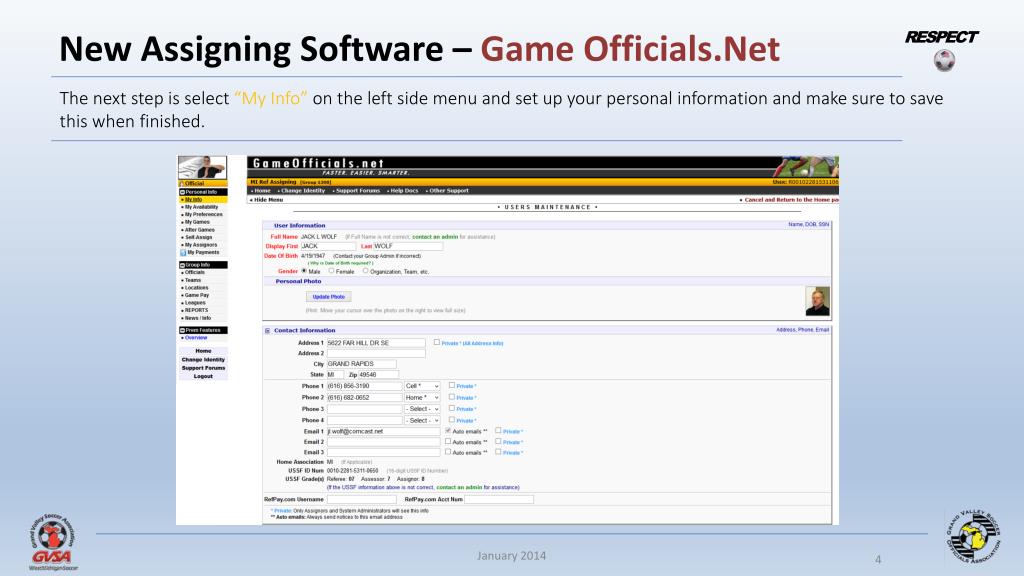The height and width of the screenshot is (576, 1024).
Task: Select Organization, Team, etc. gender option
Action: [366, 271]
